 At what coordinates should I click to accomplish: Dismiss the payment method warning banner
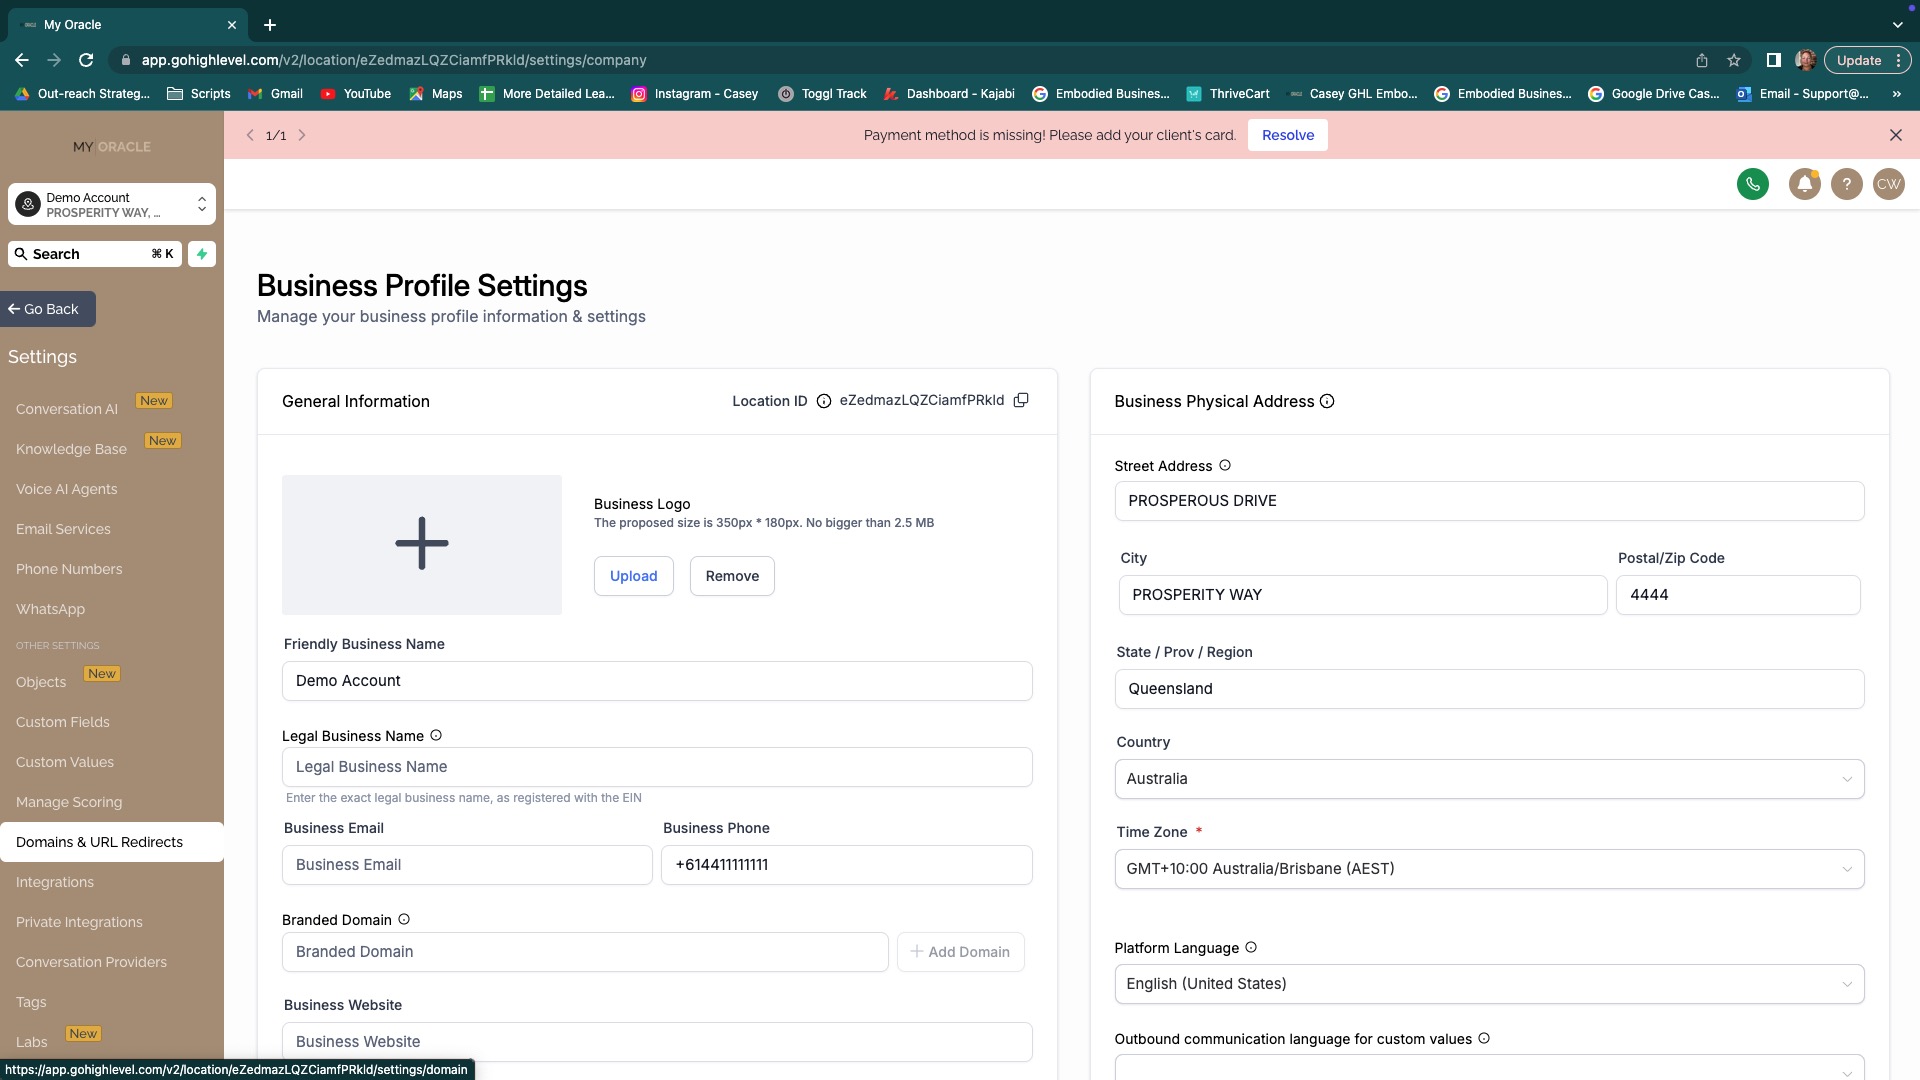pyautogui.click(x=1895, y=135)
